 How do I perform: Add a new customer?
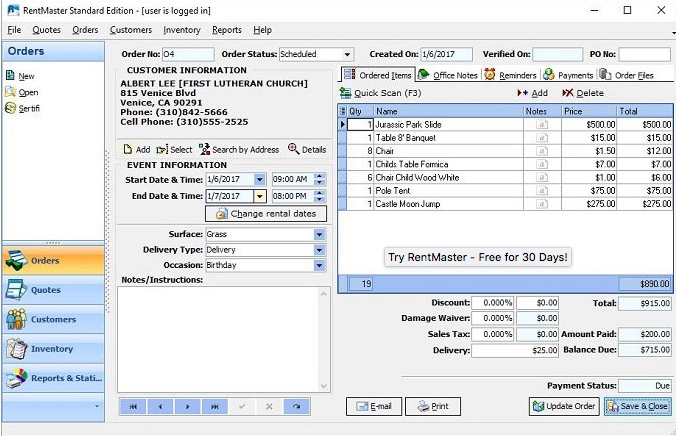click(137, 150)
